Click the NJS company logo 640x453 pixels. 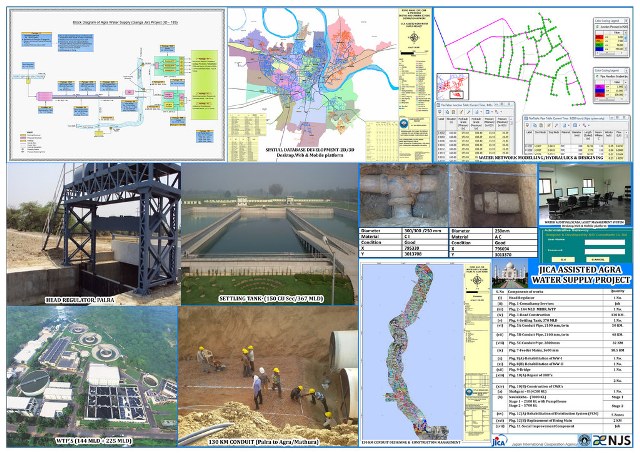pos(612,440)
